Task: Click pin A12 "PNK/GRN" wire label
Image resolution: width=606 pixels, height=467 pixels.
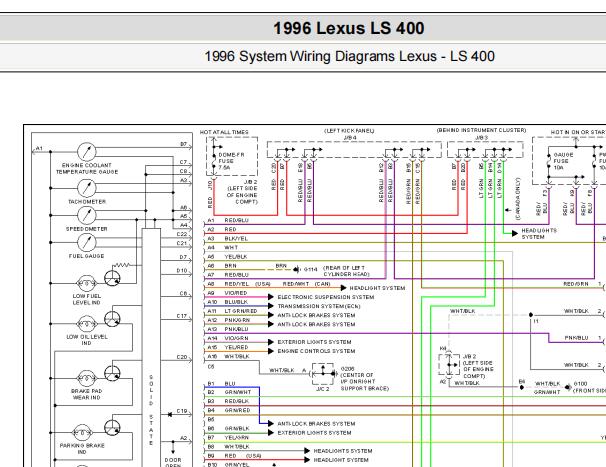Action: point(237,320)
